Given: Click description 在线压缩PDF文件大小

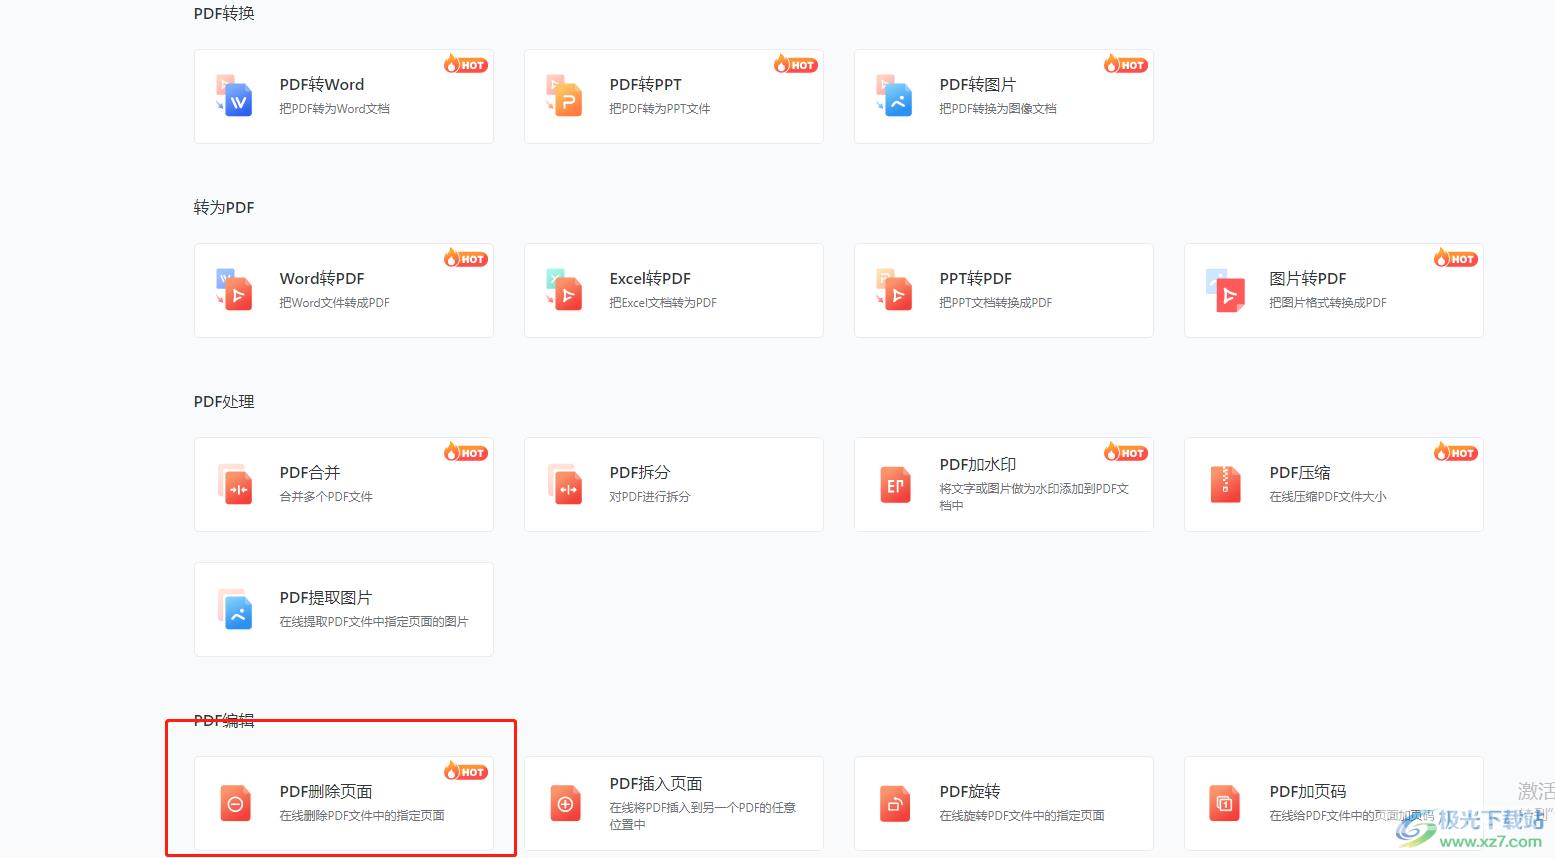Looking at the screenshot, I should (1328, 497).
